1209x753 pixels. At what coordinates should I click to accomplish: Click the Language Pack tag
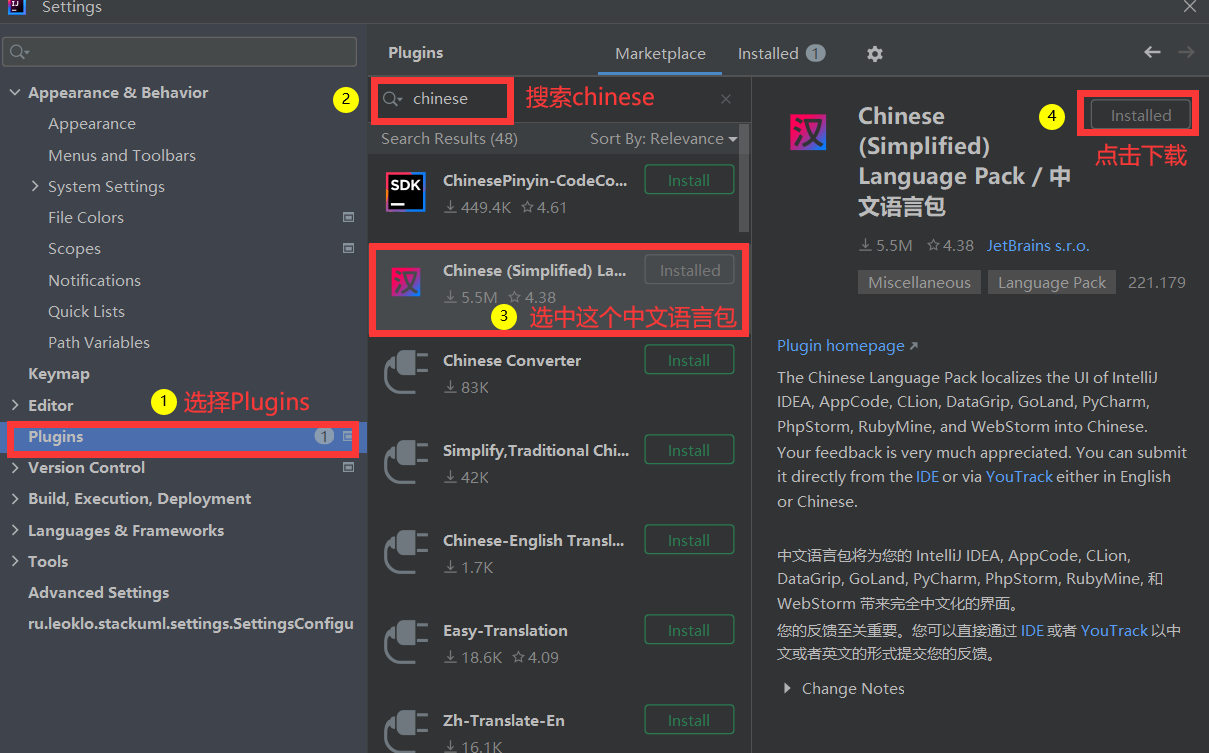pyautogui.click(x=1052, y=282)
